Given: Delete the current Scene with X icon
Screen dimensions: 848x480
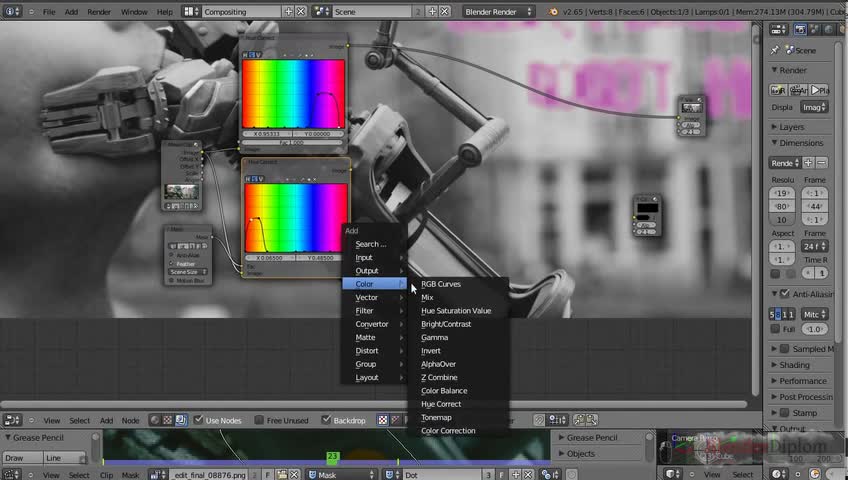Looking at the screenshot, I should (x=445, y=11).
